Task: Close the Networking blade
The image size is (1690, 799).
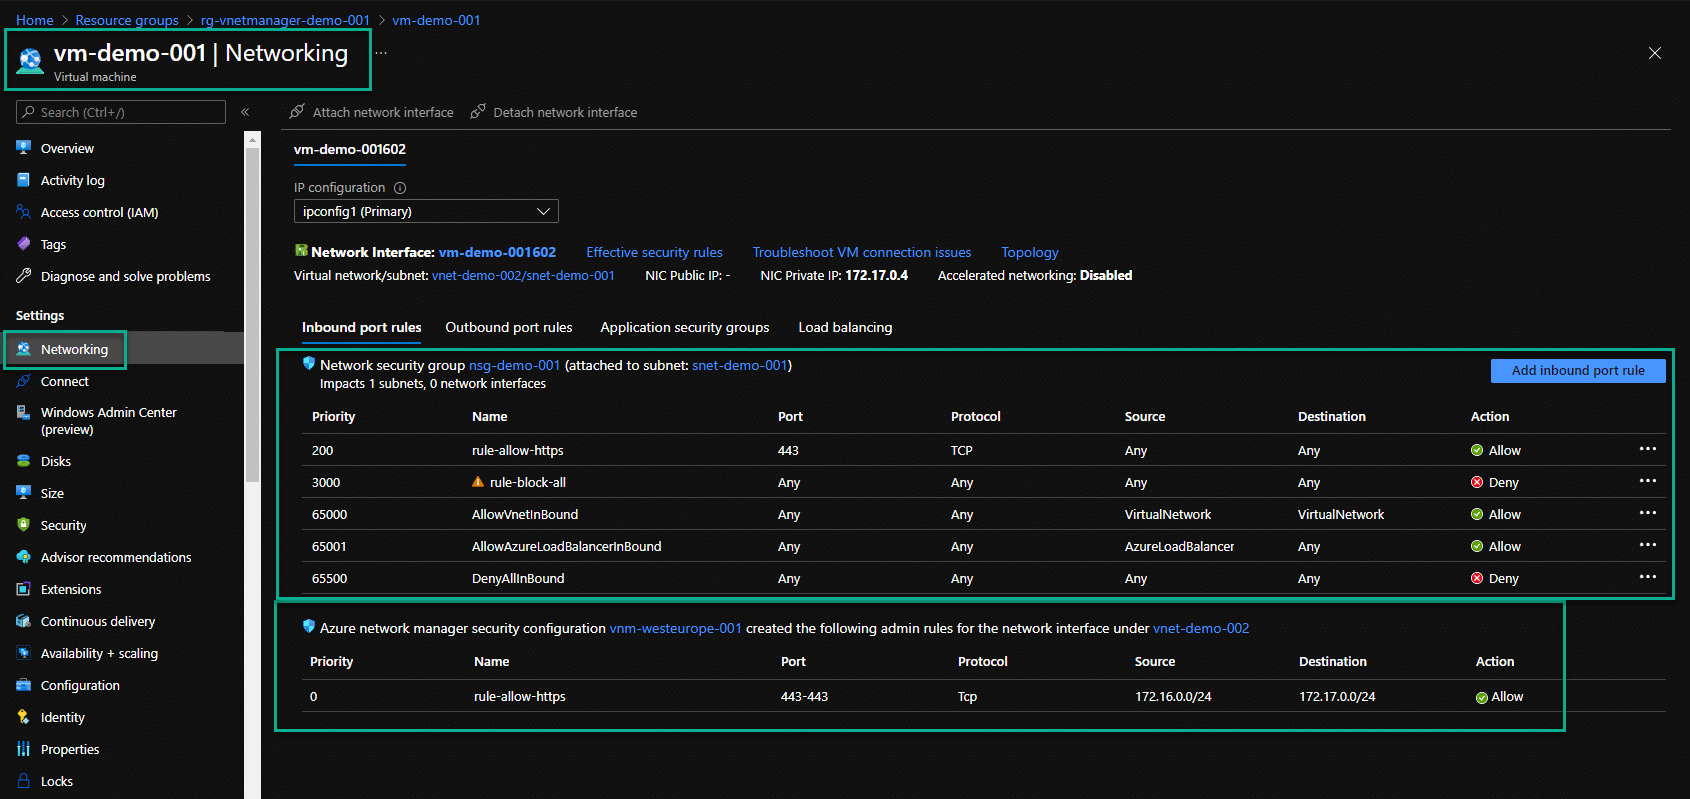Action: pos(1655,53)
